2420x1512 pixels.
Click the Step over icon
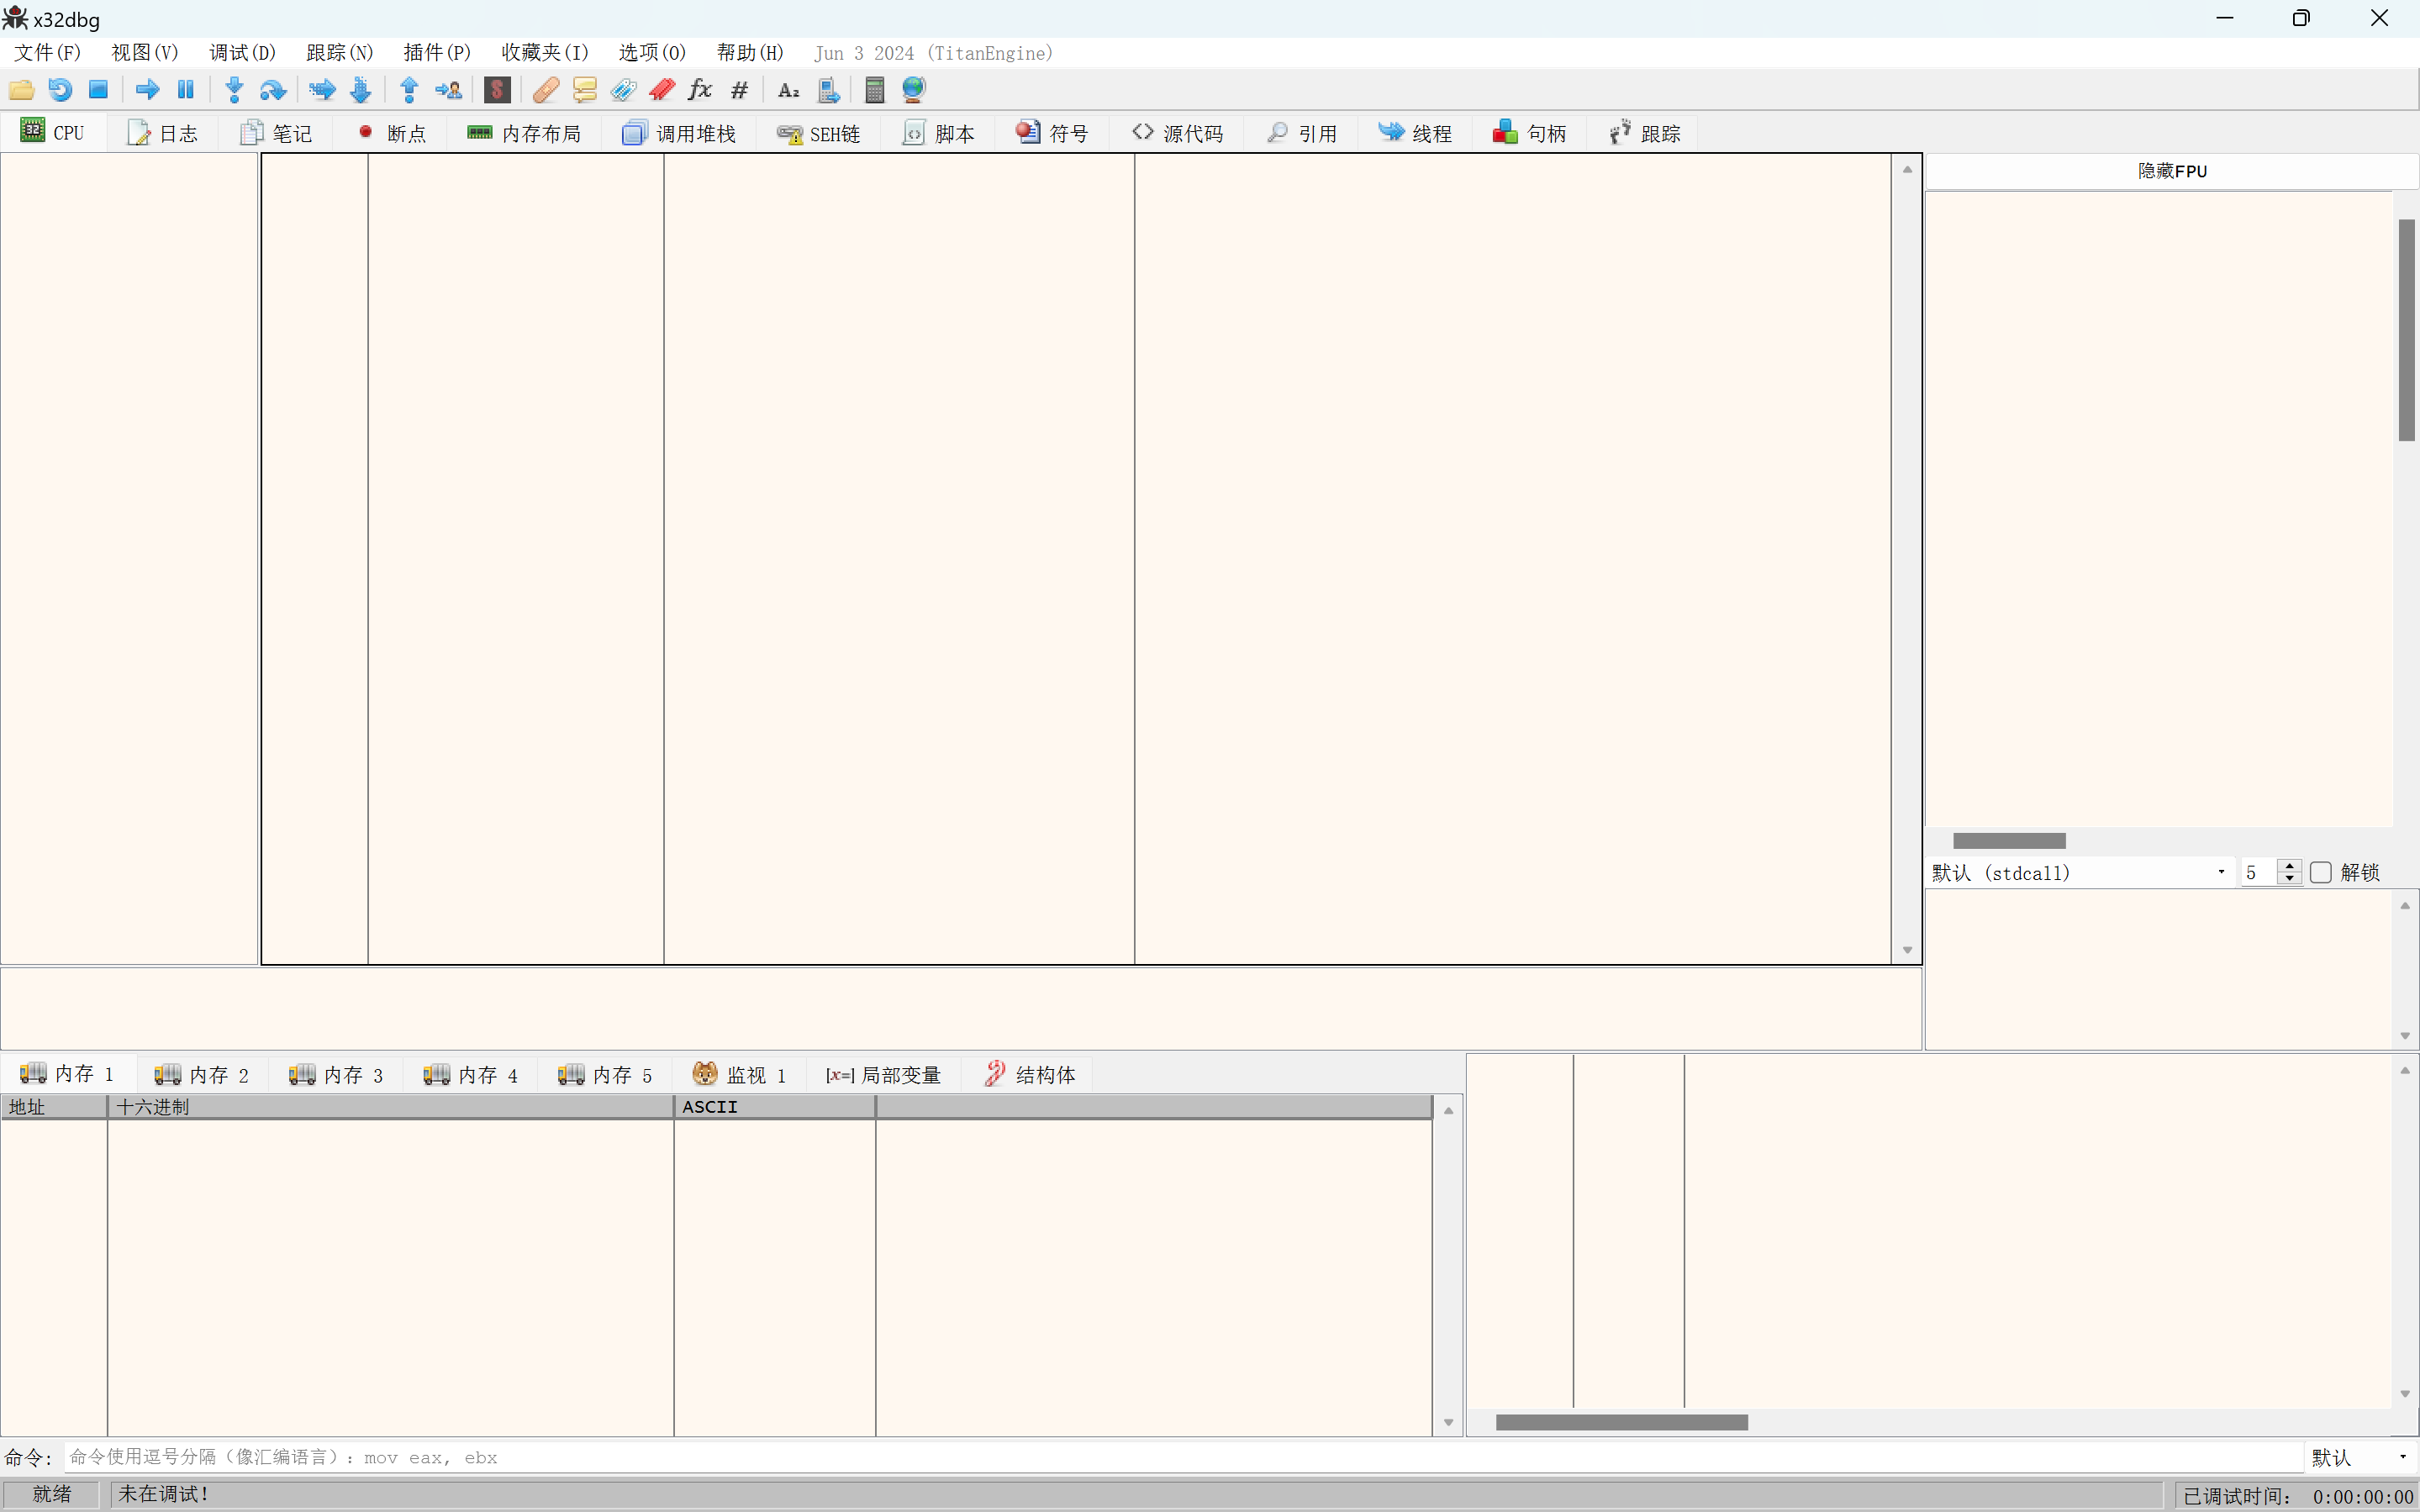coord(273,90)
